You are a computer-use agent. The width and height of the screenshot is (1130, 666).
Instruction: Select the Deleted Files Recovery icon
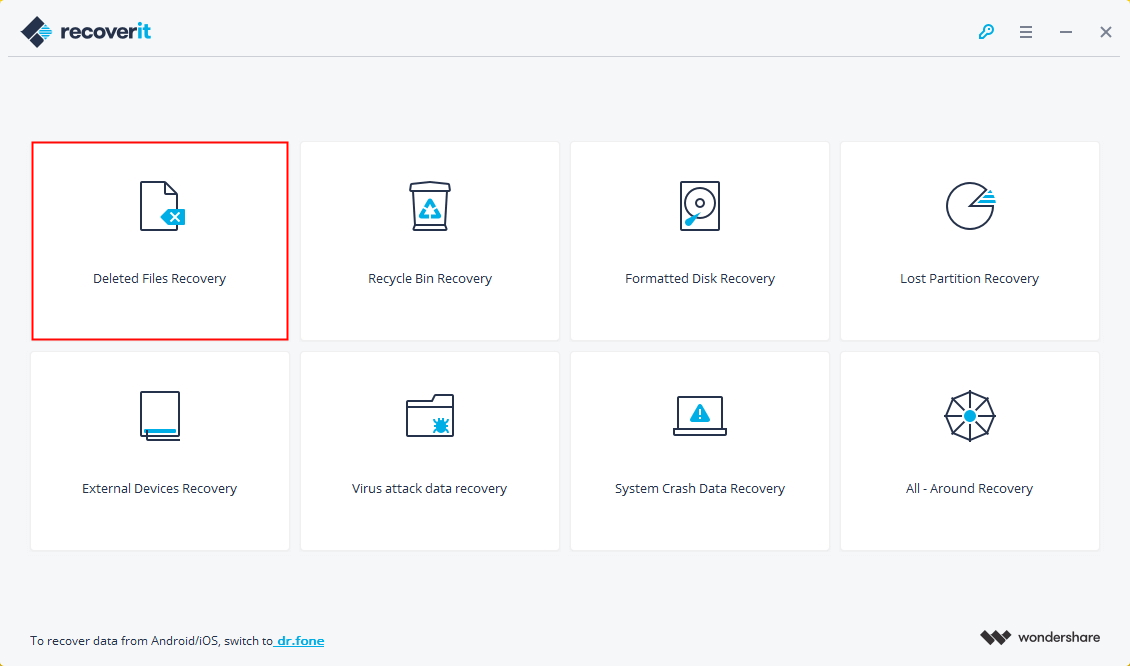click(x=159, y=206)
